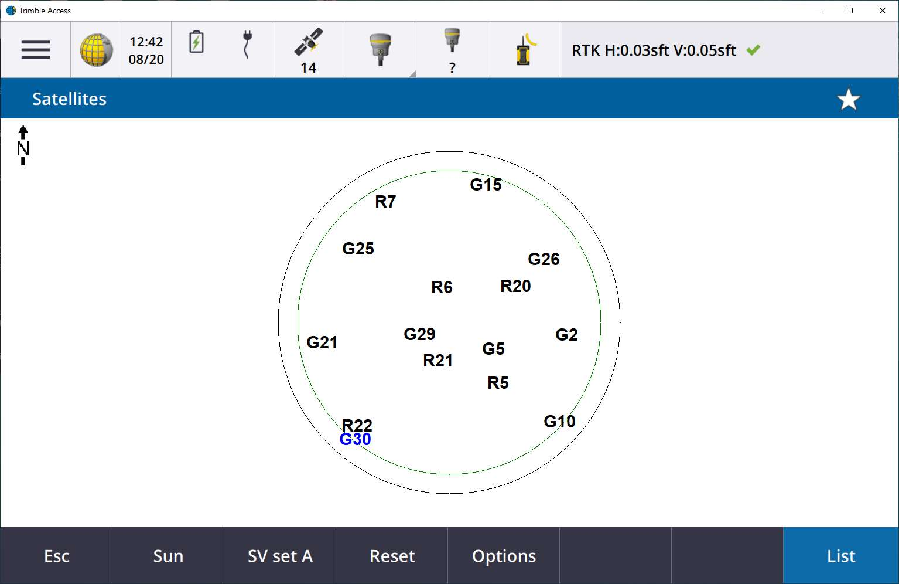The width and height of the screenshot is (899, 584).
Task: Click the north arrow indicator
Action: tap(23, 145)
